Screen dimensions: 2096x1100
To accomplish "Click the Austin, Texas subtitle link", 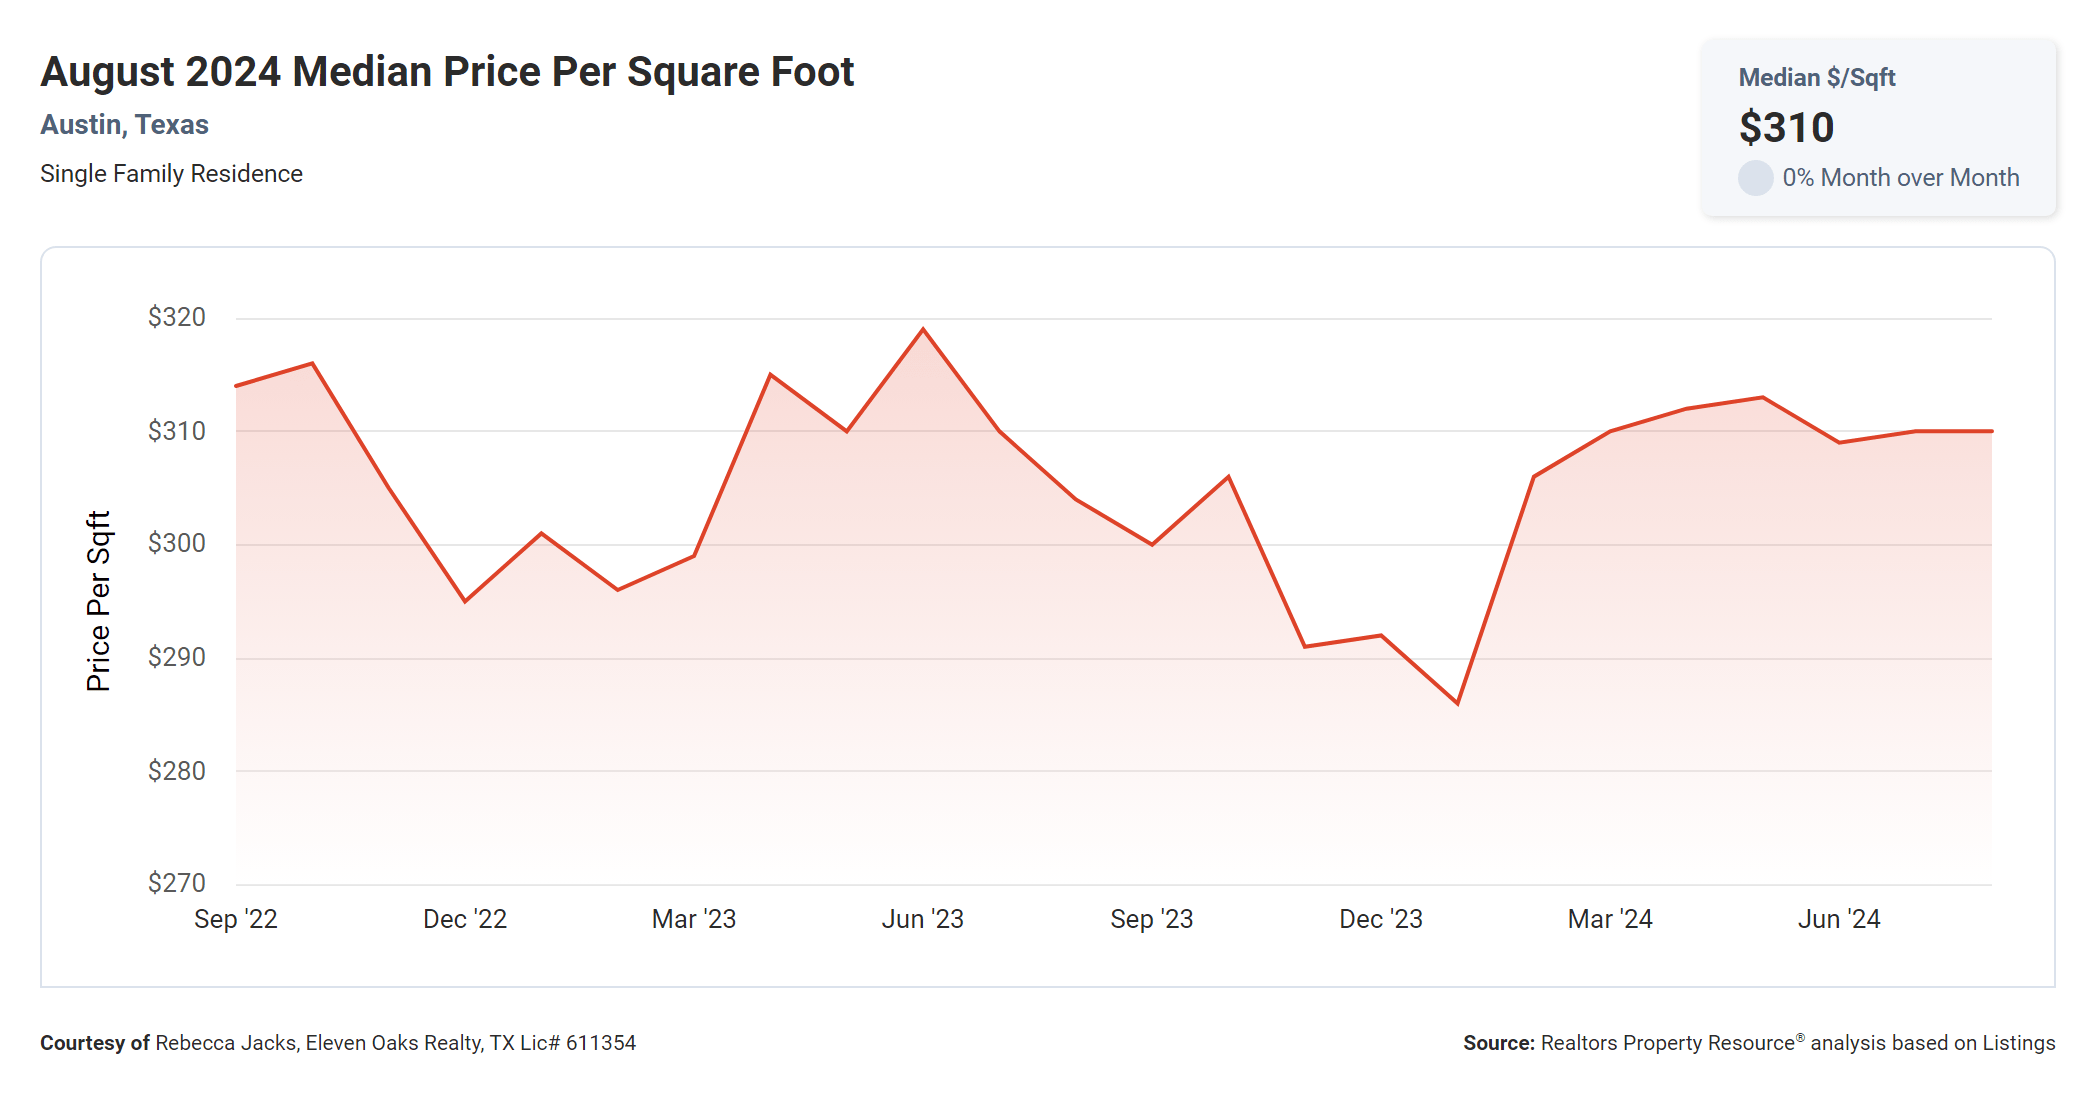I will click(124, 125).
